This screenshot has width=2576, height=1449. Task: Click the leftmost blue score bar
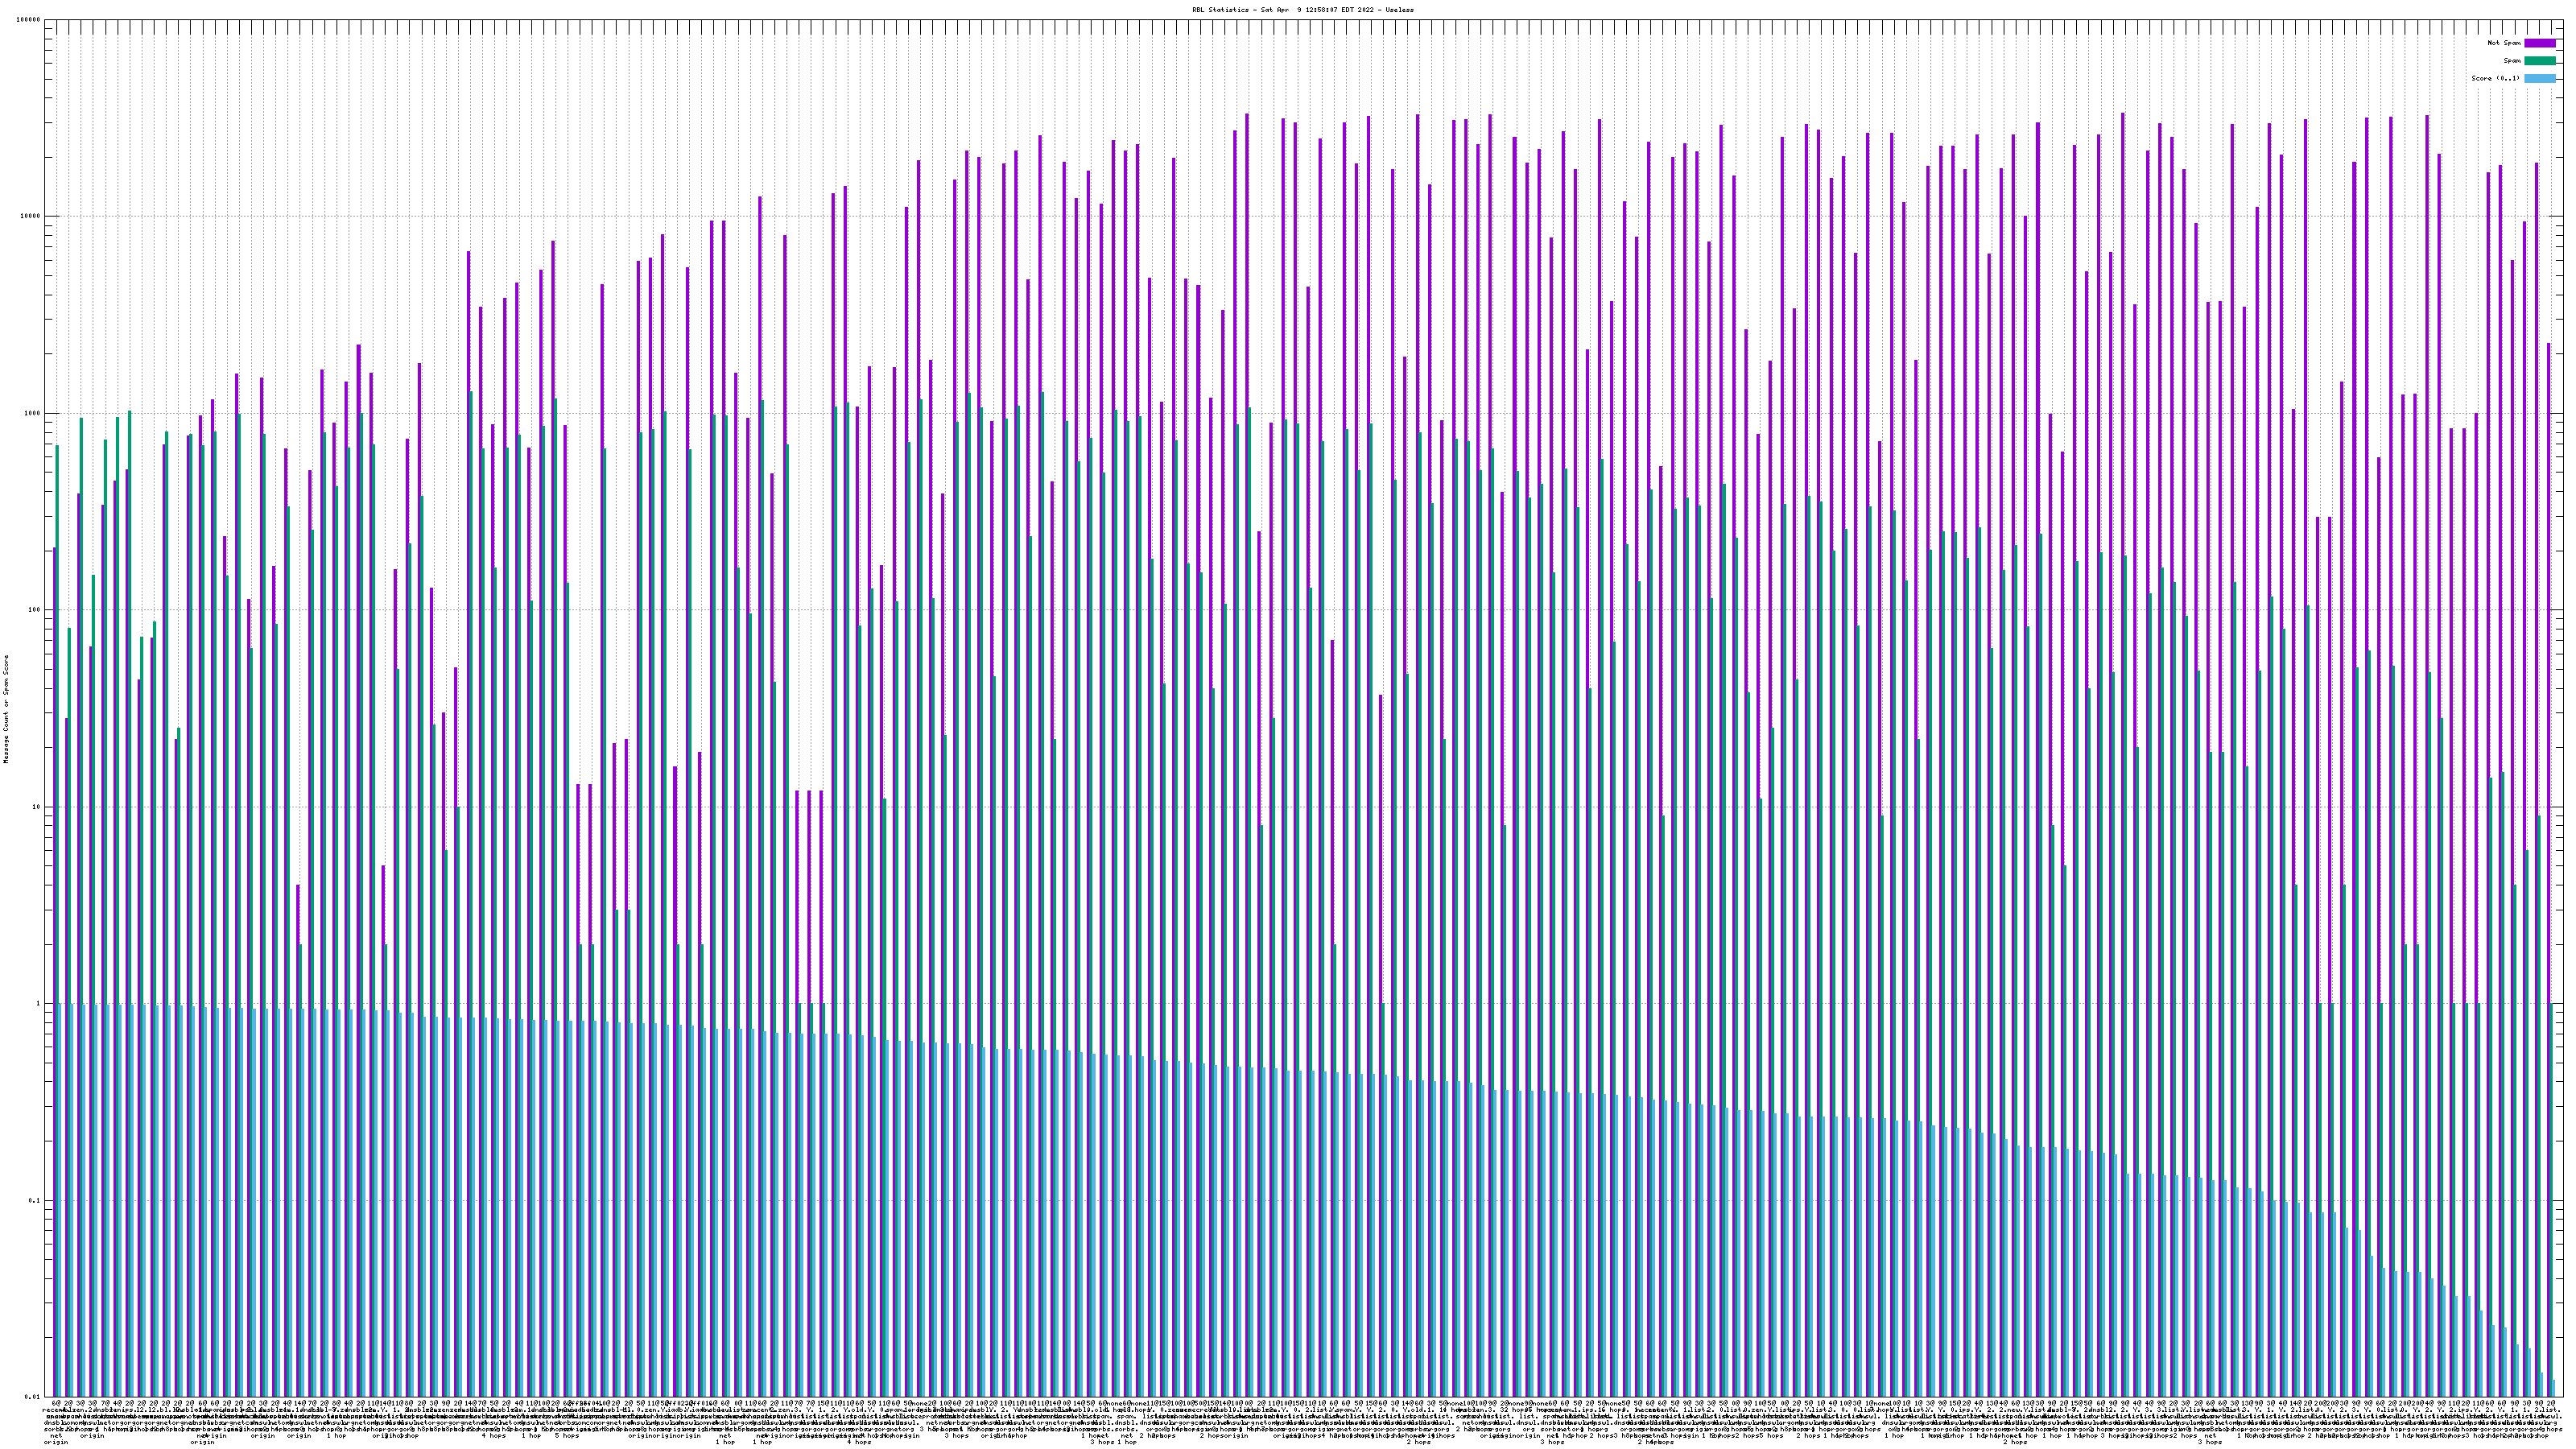(59, 1200)
